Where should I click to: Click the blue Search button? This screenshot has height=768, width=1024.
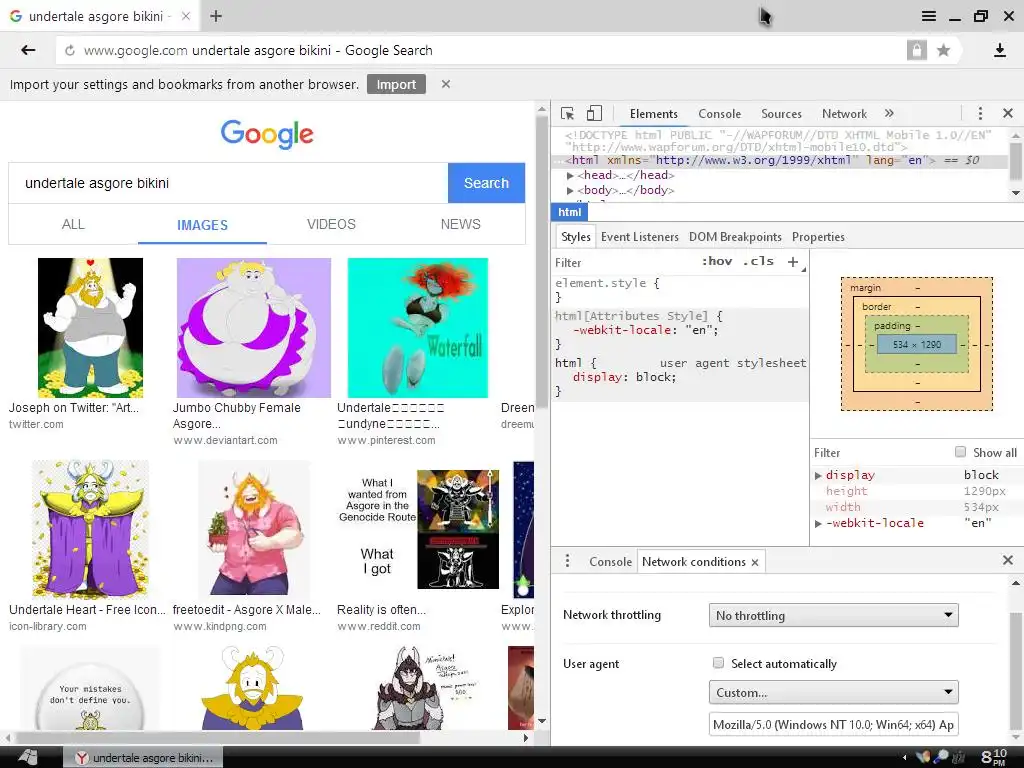pos(486,183)
